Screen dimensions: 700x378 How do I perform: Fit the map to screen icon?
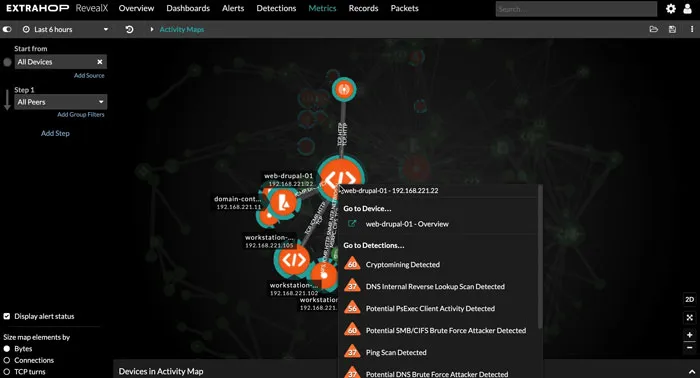689,318
